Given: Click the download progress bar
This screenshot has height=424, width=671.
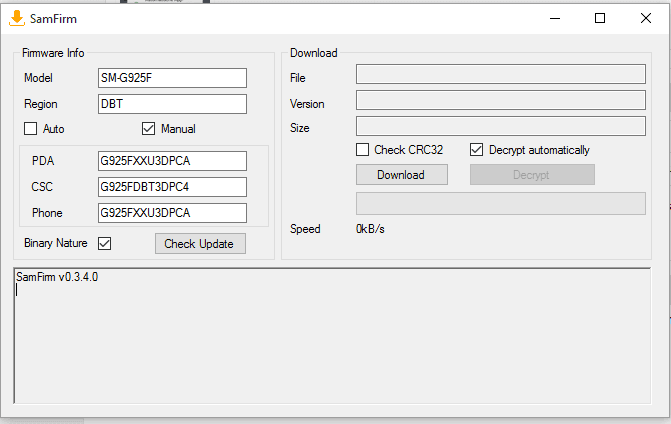Looking at the screenshot, I should pos(501,203).
